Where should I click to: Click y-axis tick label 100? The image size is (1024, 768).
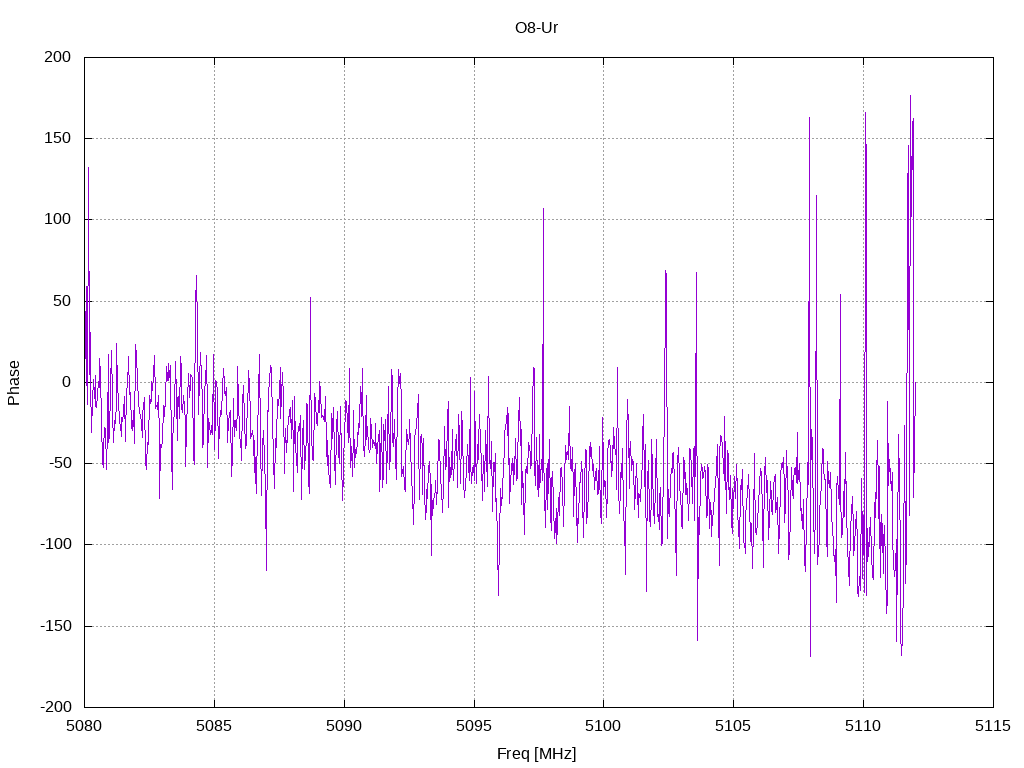(57, 219)
